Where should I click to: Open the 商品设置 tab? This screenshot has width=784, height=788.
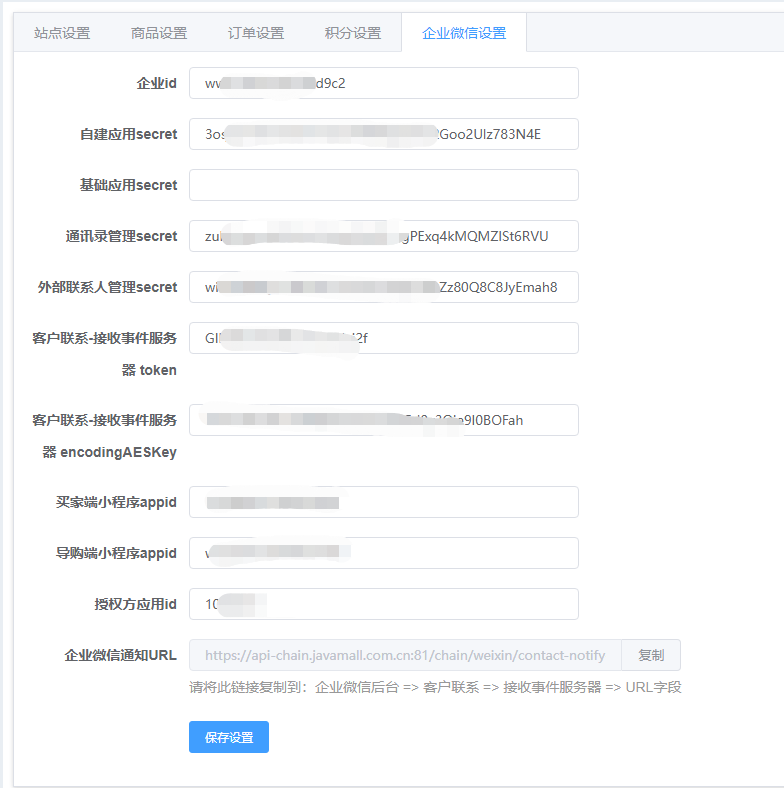159,33
